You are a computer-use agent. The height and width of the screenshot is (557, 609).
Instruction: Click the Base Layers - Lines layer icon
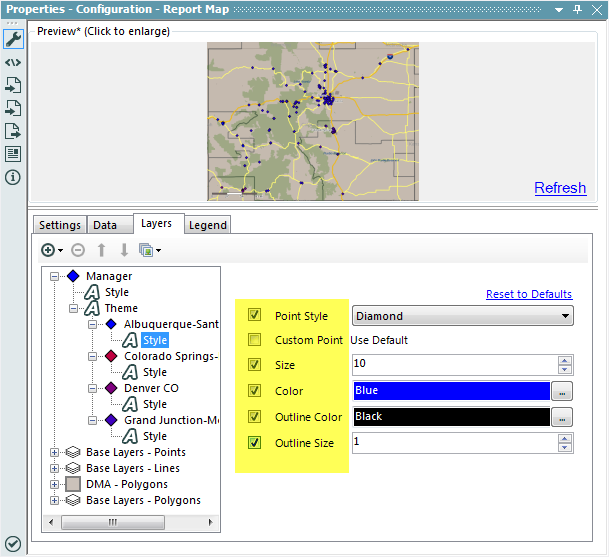point(73,468)
